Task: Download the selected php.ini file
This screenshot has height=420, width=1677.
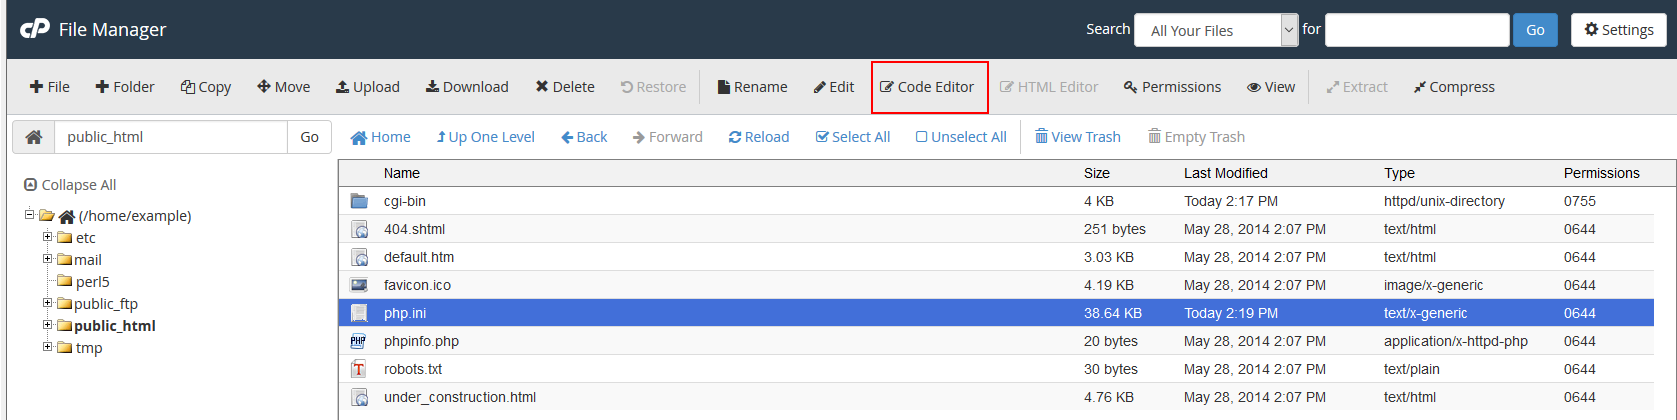Action: point(467,87)
